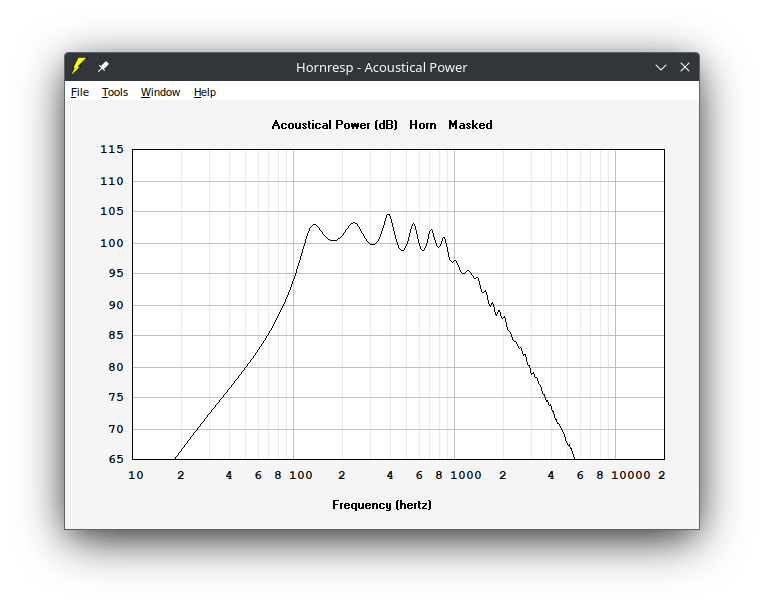Click the 80 dB axis value
This screenshot has height=606, width=764.
(116, 367)
